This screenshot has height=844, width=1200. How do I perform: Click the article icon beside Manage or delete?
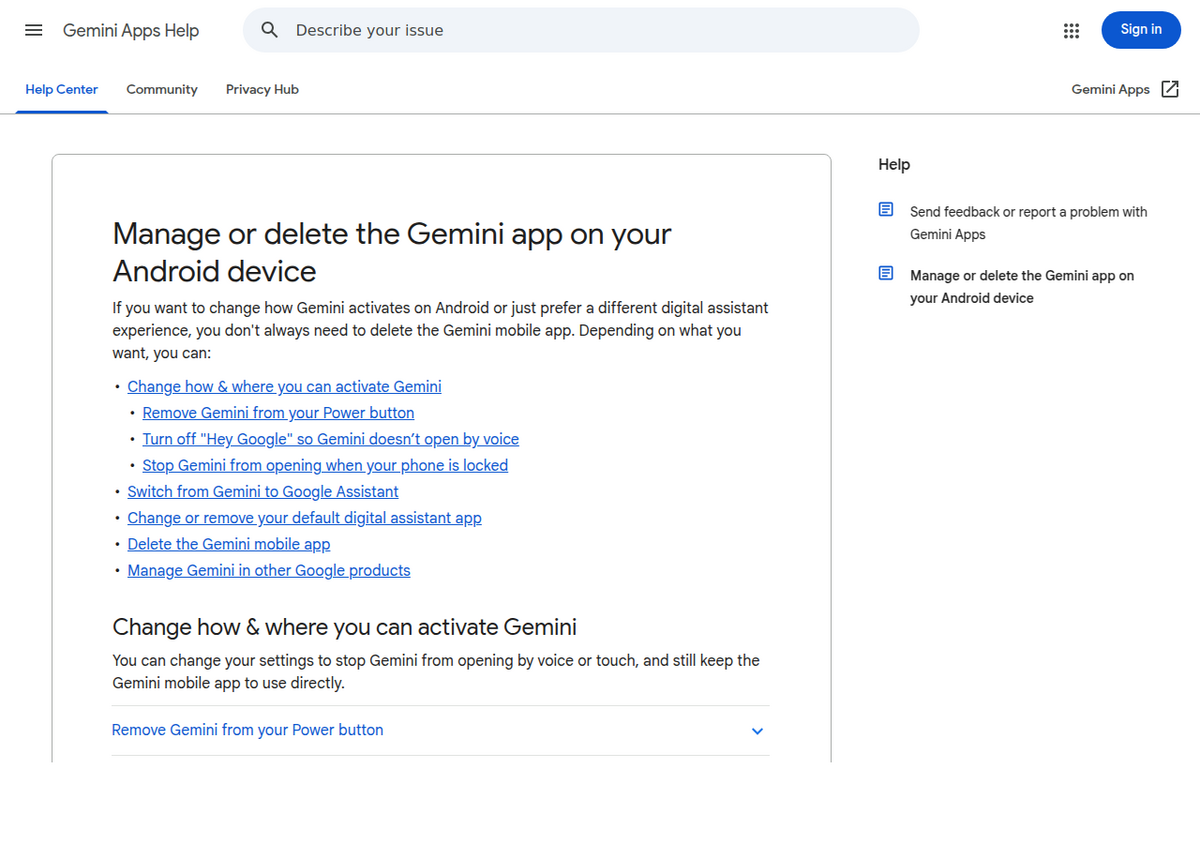(886, 273)
